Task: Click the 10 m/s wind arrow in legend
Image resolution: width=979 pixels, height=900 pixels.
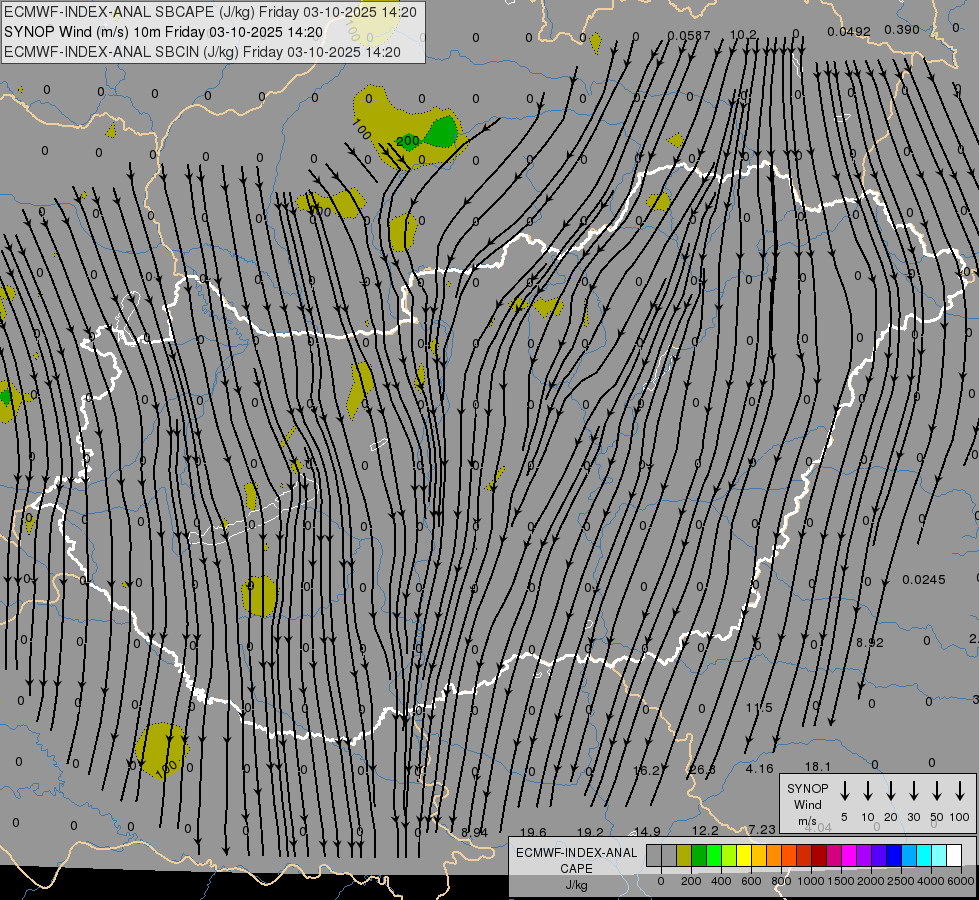Action: [x=868, y=791]
